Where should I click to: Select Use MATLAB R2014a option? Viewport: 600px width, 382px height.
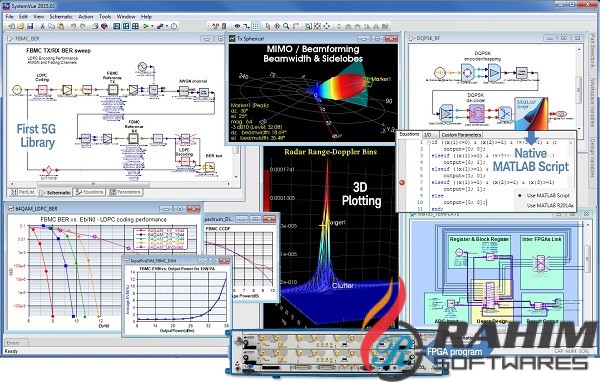tap(550, 206)
